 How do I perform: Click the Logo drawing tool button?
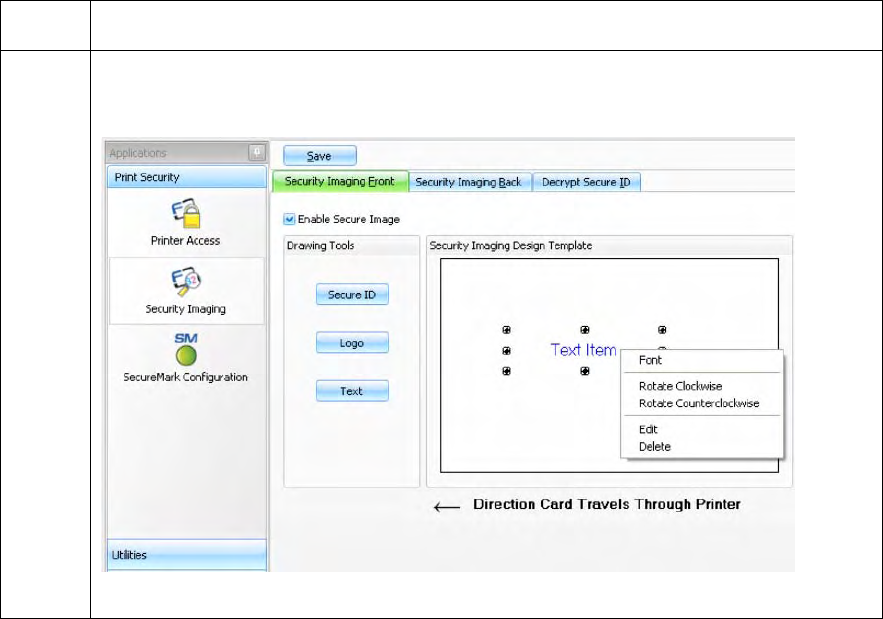pyautogui.click(x=352, y=343)
